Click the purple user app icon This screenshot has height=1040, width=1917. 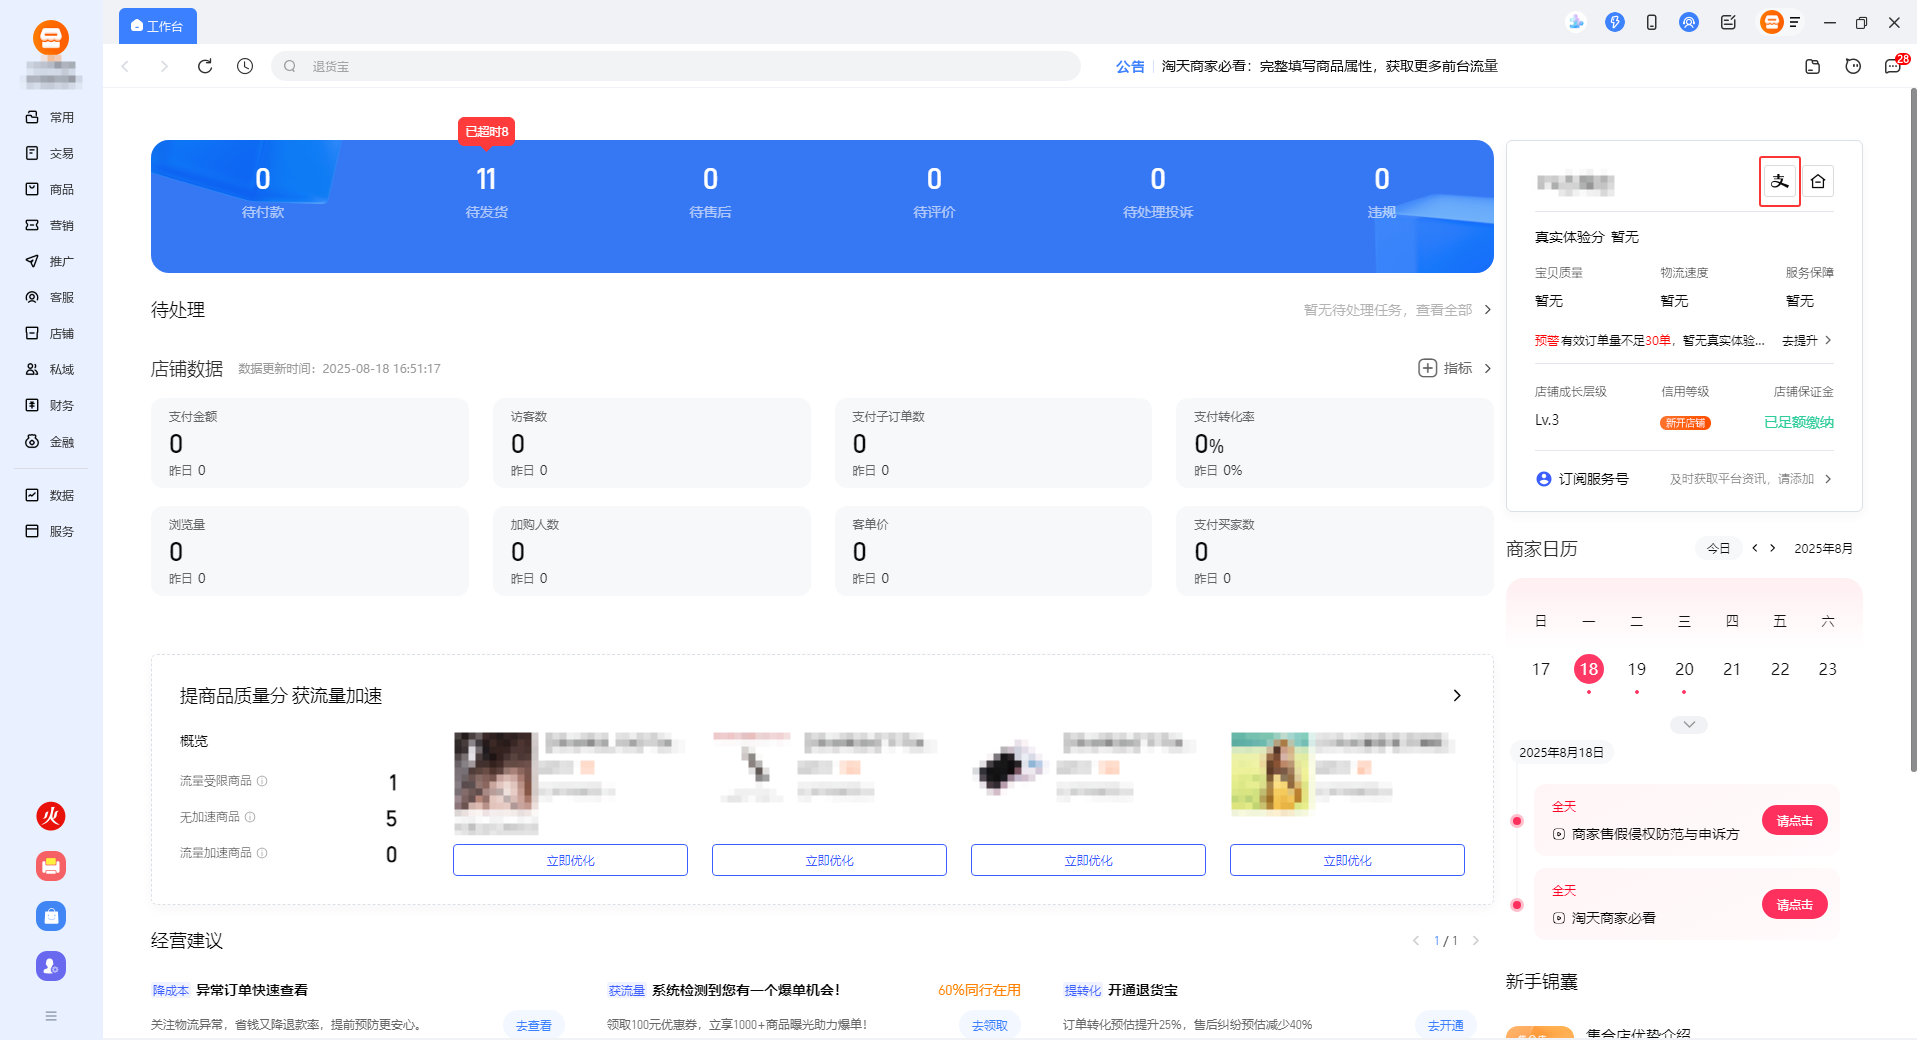point(51,966)
